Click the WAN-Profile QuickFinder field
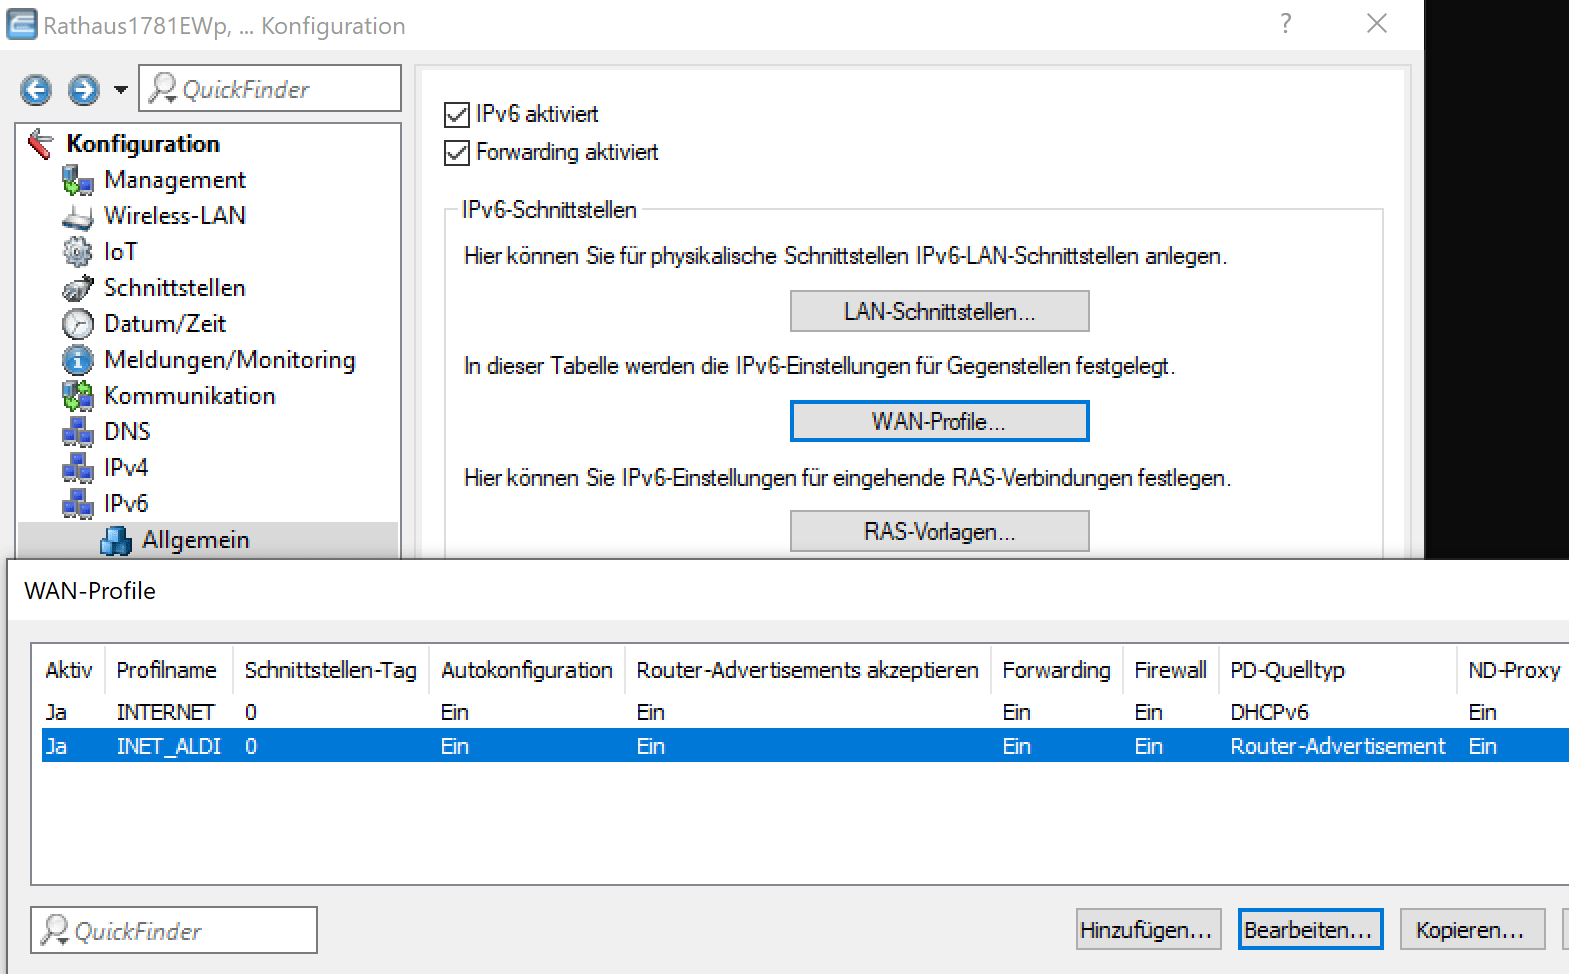Viewport: 1569px width, 974px height. tap(174, 930)
